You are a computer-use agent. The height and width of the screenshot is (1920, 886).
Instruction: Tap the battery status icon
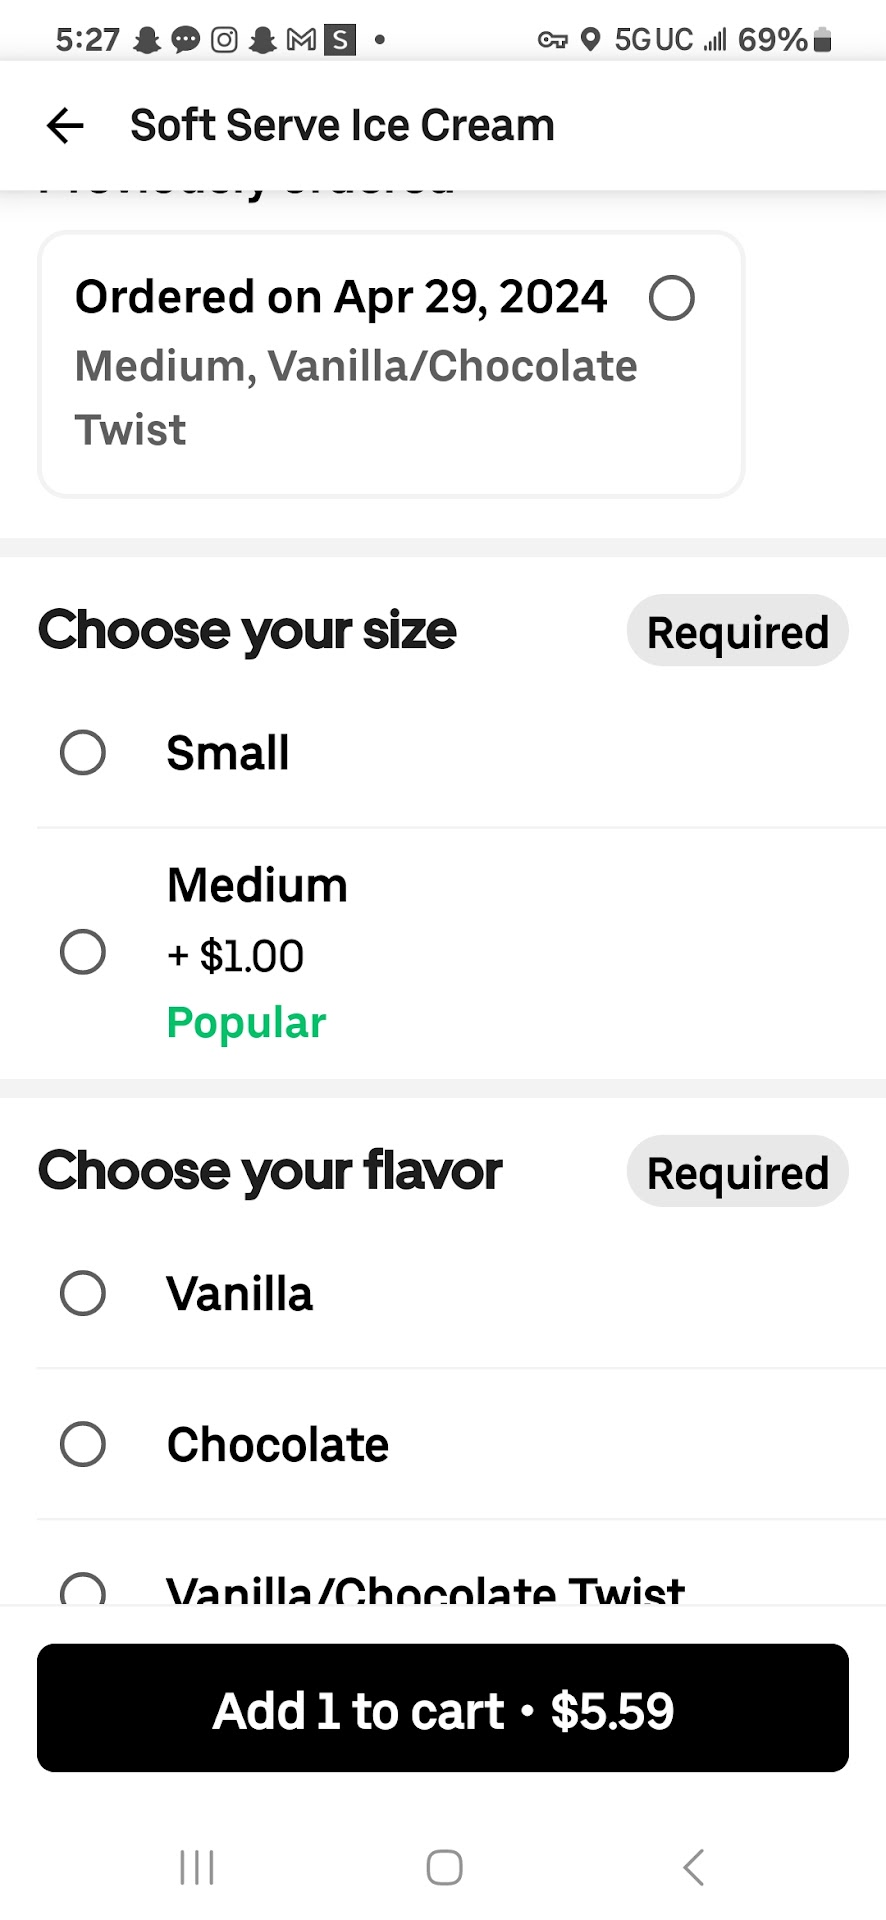click(x=823, y=40)
